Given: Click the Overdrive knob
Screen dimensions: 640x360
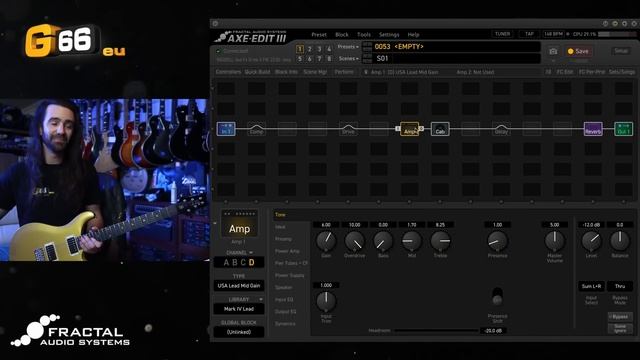Looking at the screenshot, I should 354,241.
